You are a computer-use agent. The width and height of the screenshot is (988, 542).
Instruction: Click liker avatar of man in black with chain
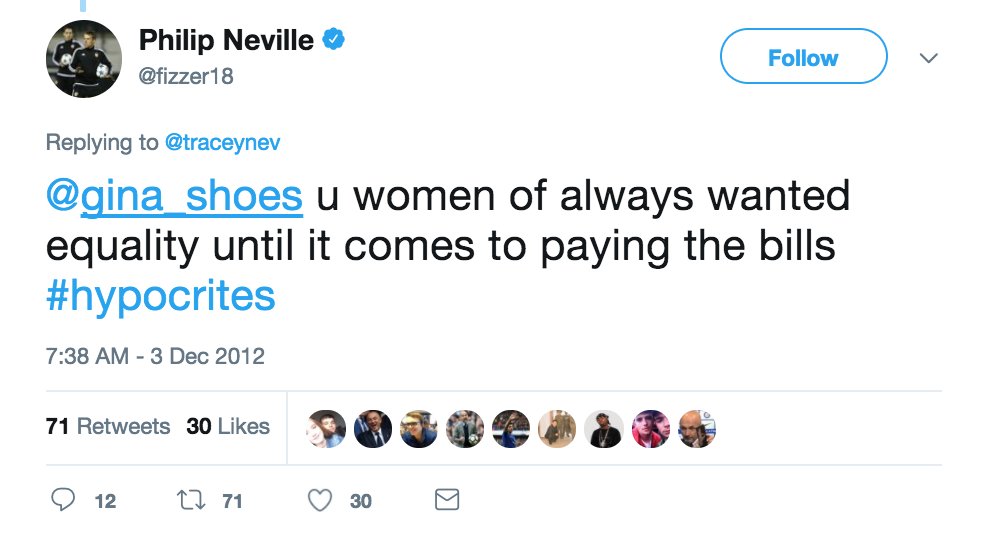pos(604,428)
